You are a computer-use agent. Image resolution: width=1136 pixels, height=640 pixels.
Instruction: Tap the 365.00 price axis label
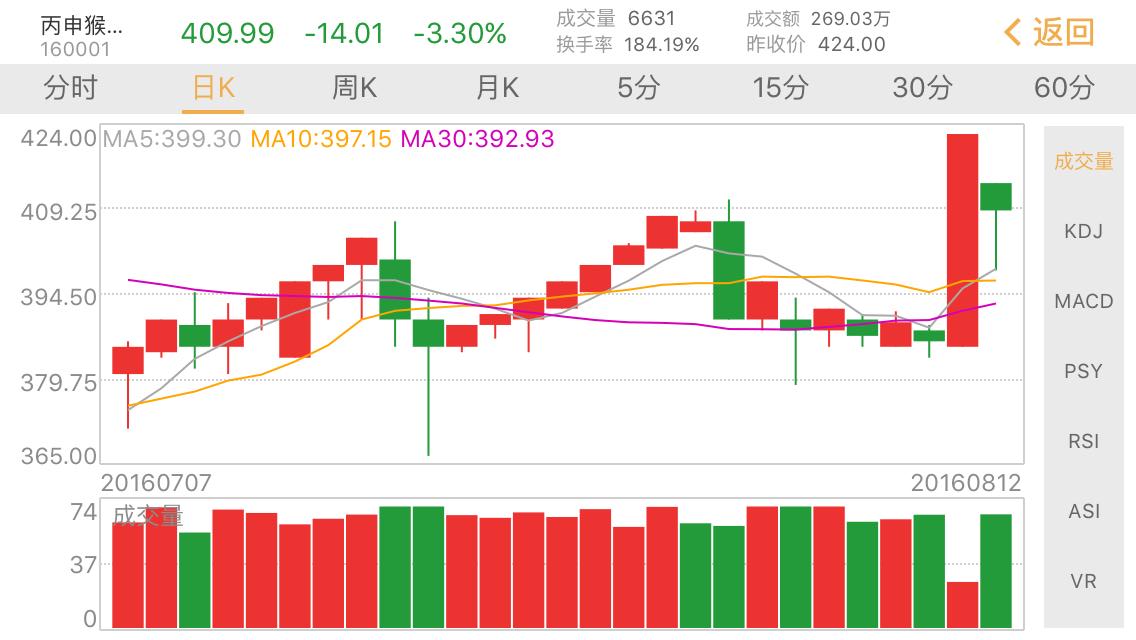tap(59, 456)
